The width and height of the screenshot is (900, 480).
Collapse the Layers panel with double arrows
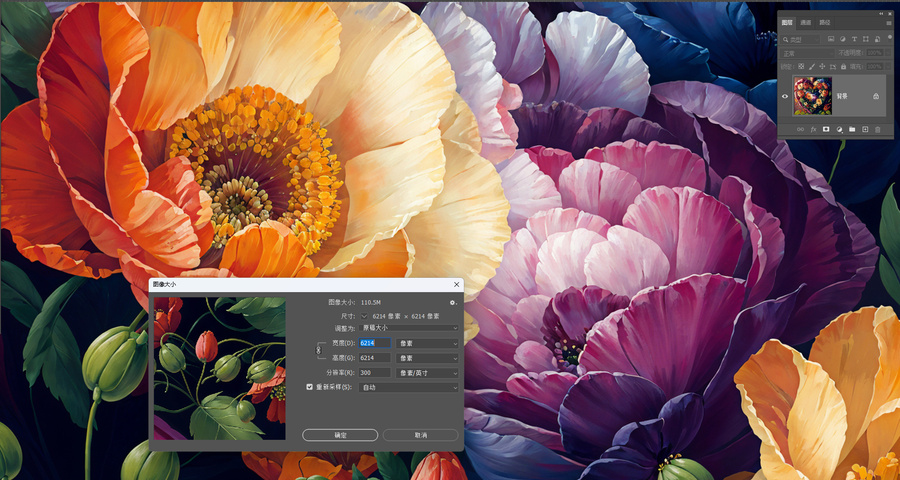coord(881,14)
